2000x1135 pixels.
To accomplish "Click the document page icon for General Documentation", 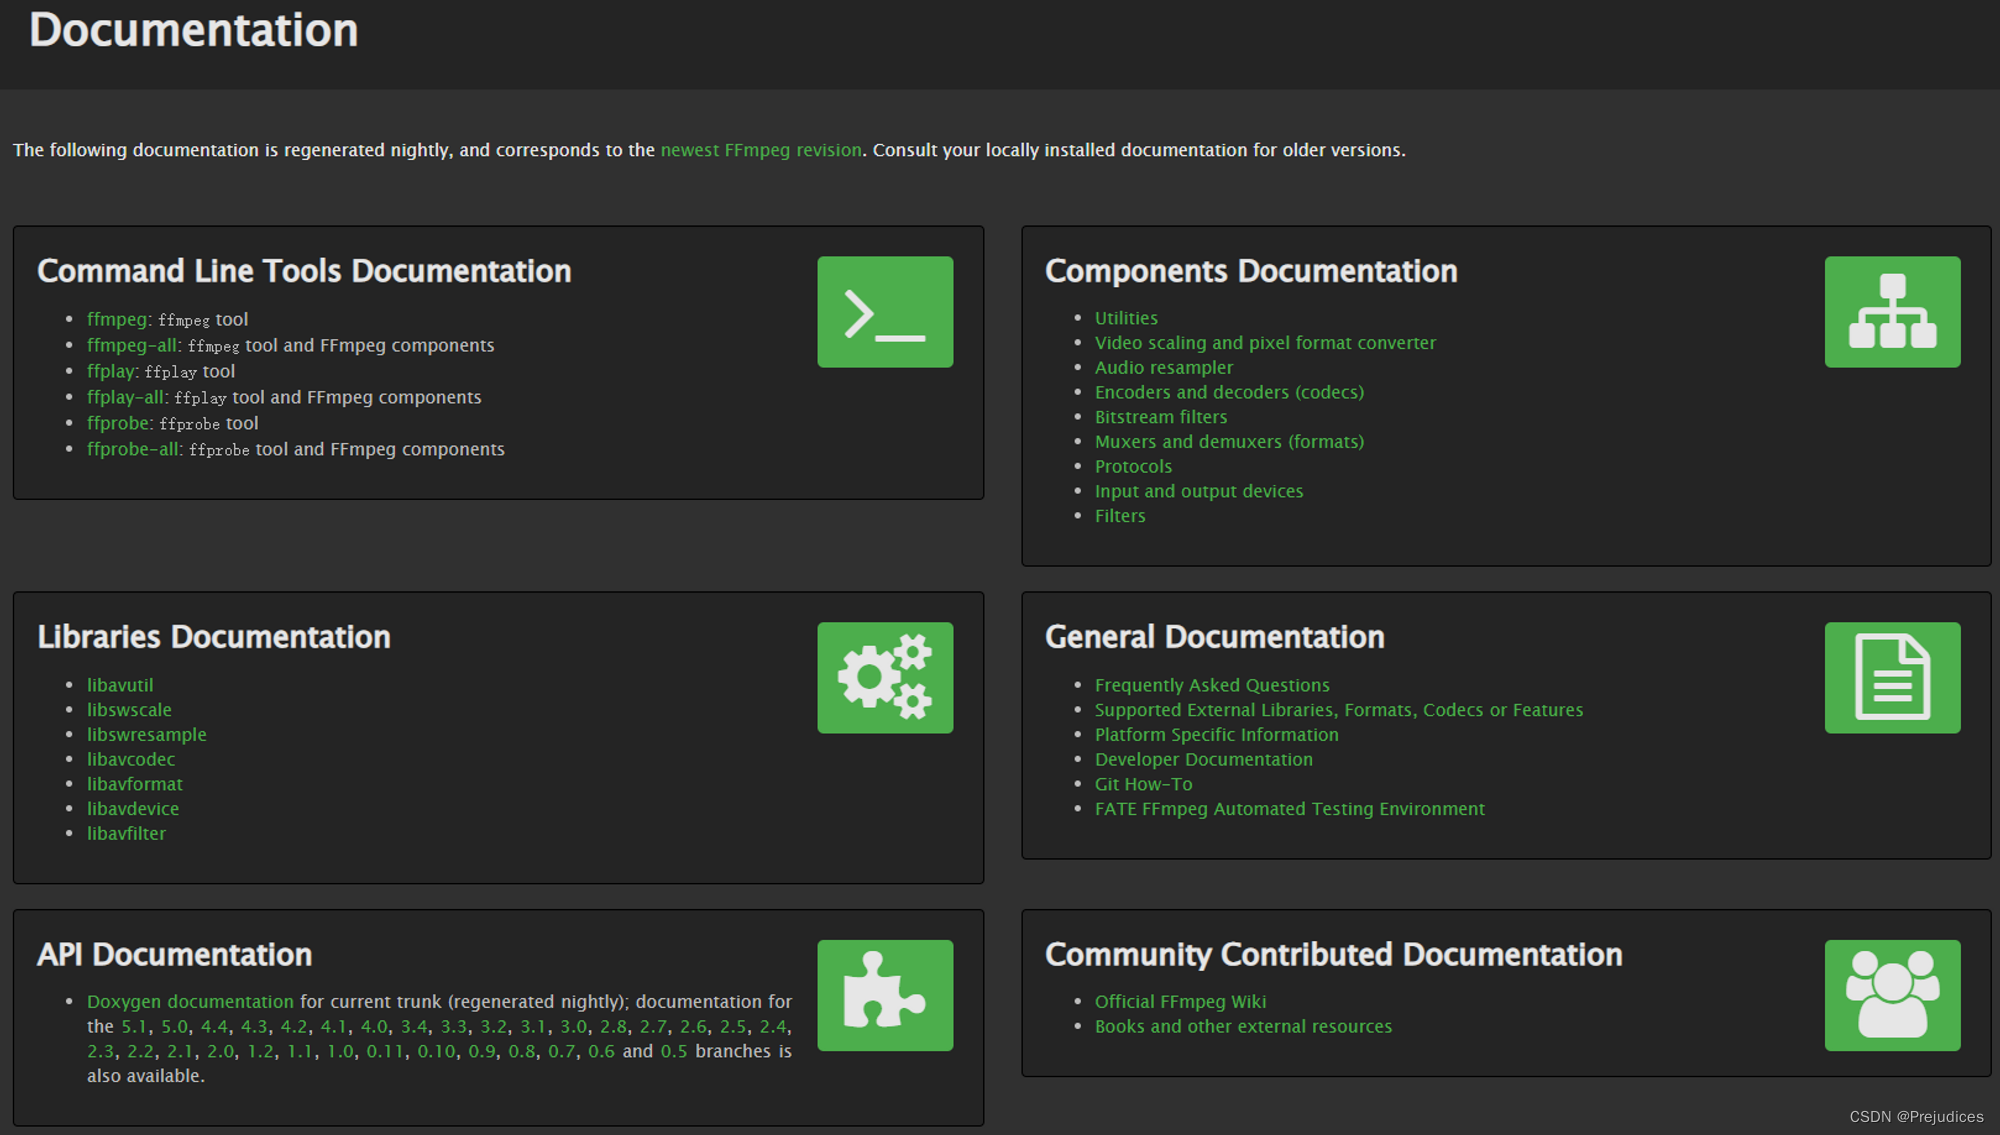I will [1892, 678].
